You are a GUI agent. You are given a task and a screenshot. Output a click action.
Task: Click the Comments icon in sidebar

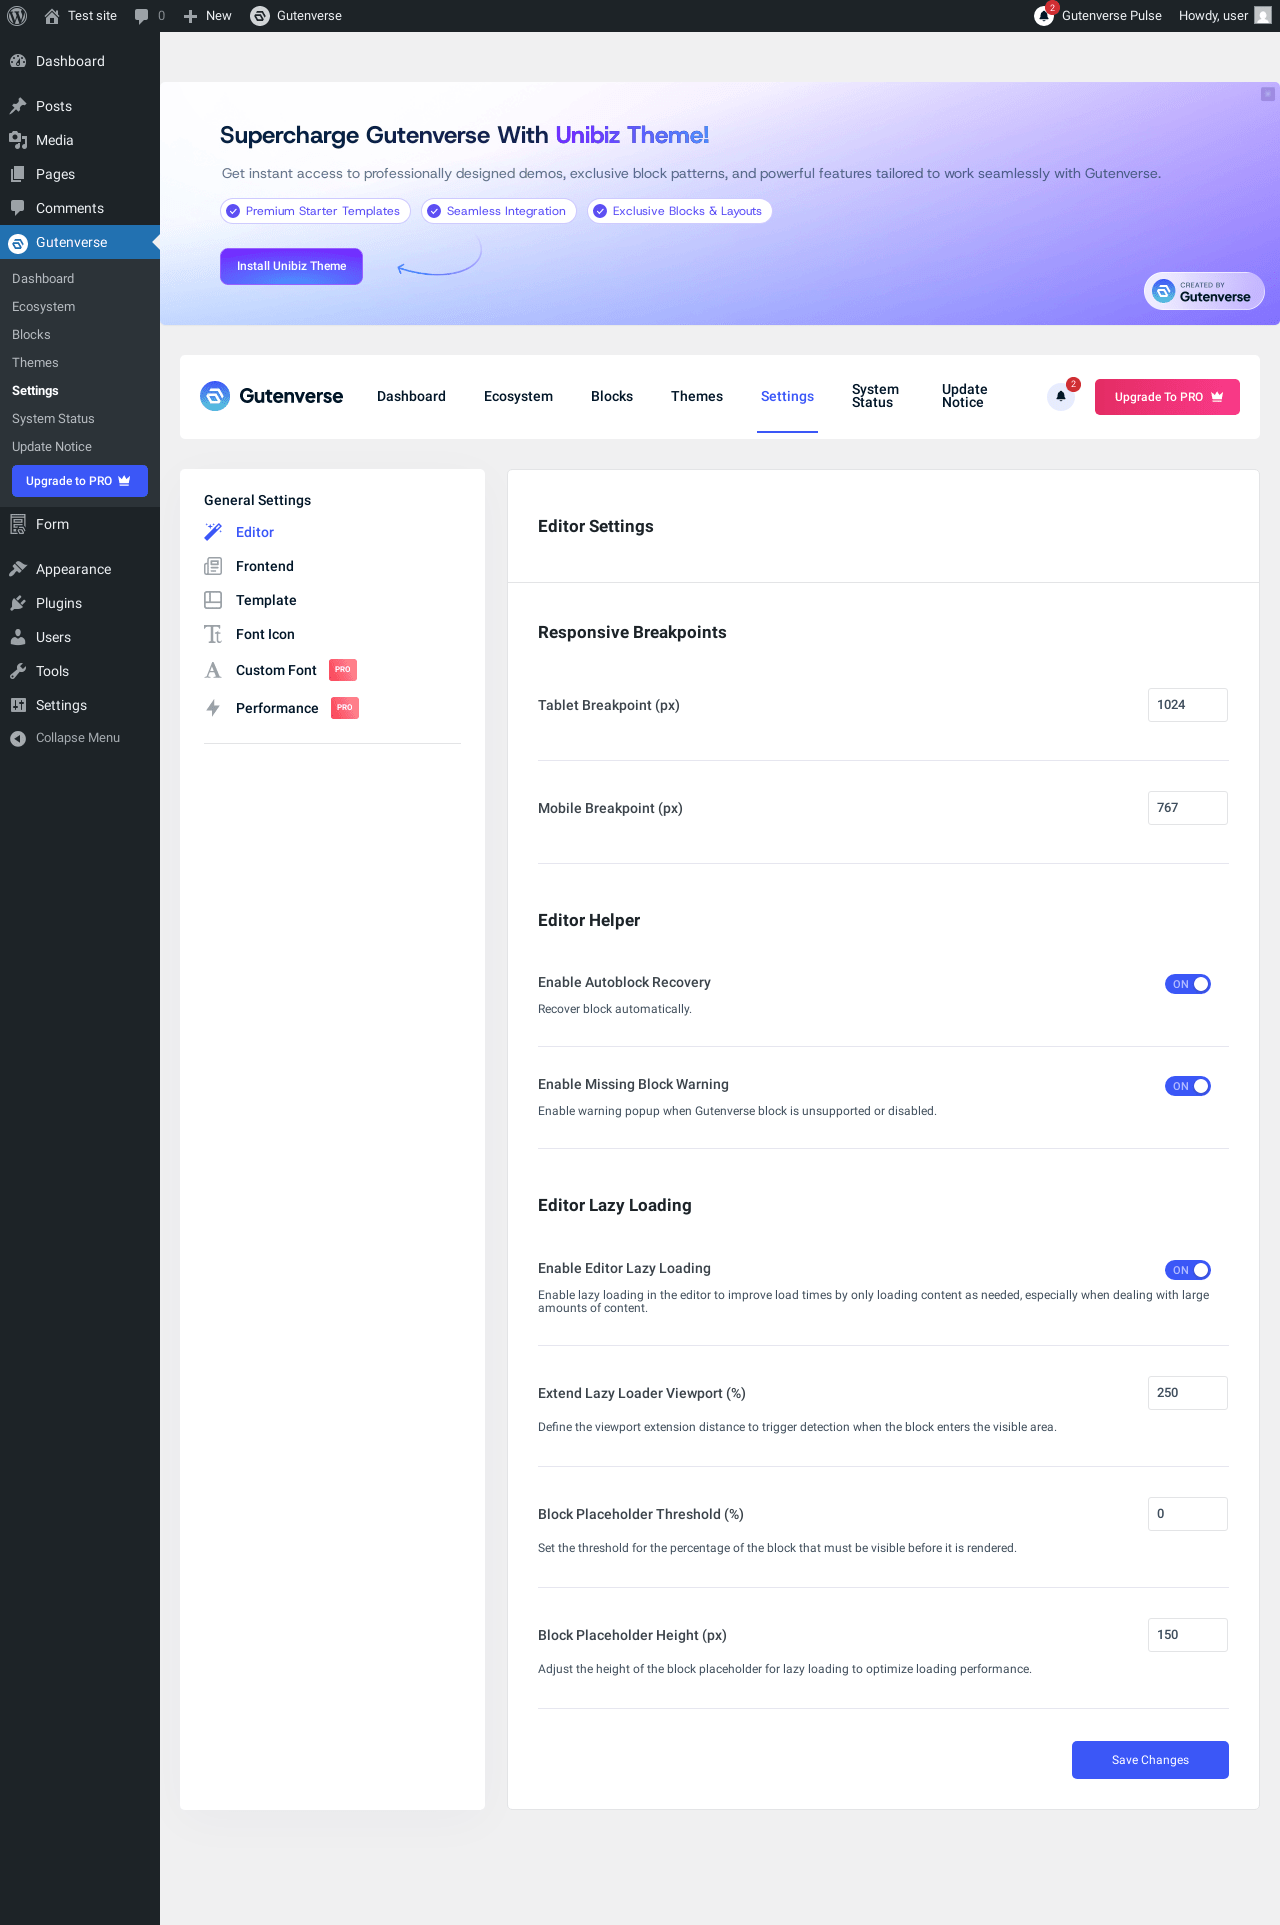(x=18, y=208)
